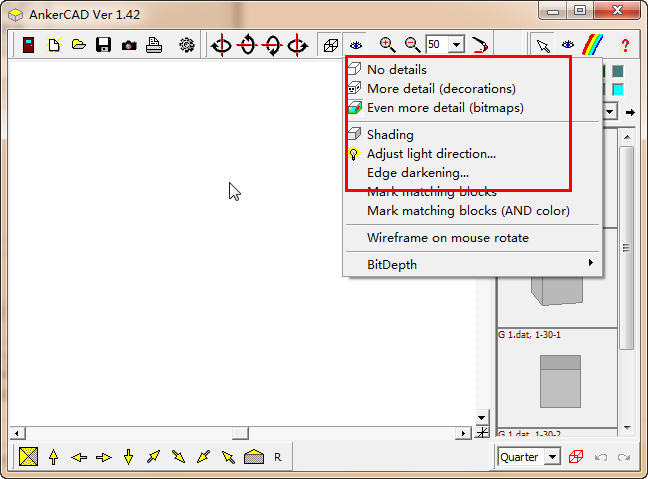This screenshot has height=479, width=648.
Task: Click the canvas scroll right arrow
Action: pos(463,433)
